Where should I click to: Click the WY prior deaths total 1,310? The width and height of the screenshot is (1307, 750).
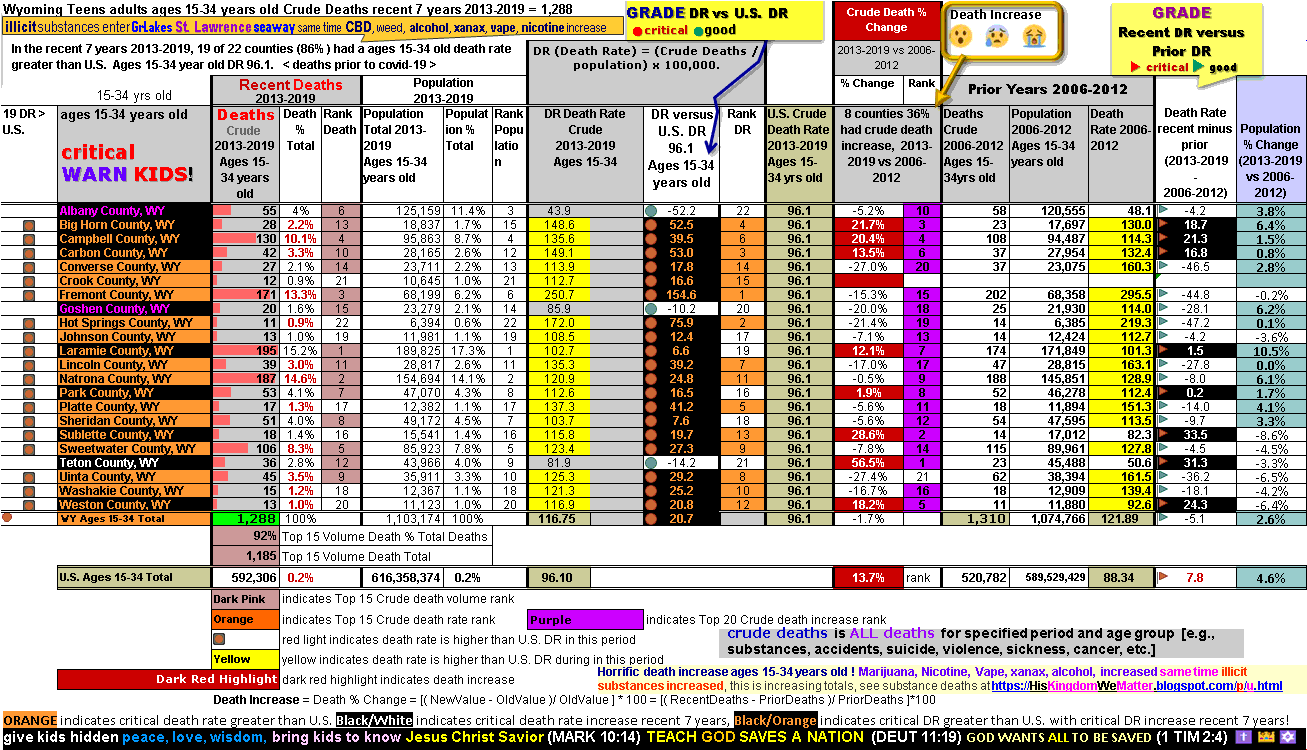pyautogui.click(x=974, y=519)
